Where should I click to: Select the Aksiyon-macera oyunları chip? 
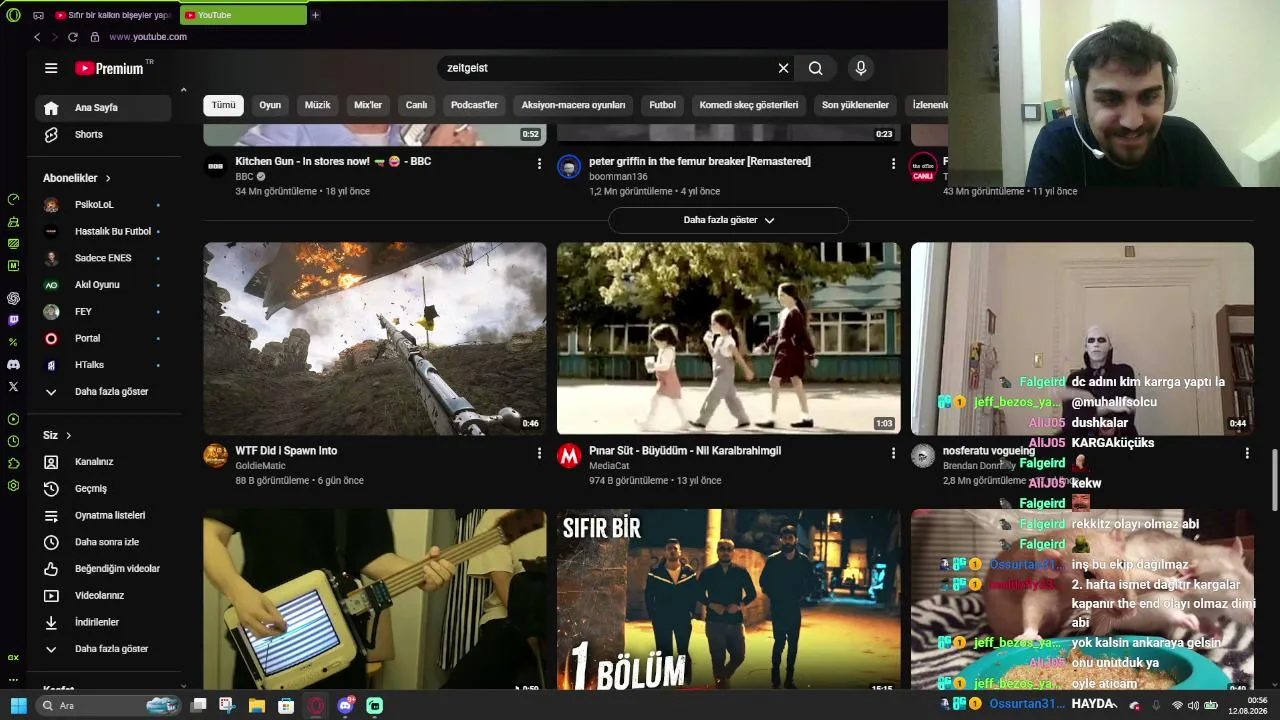pos(573,105)
